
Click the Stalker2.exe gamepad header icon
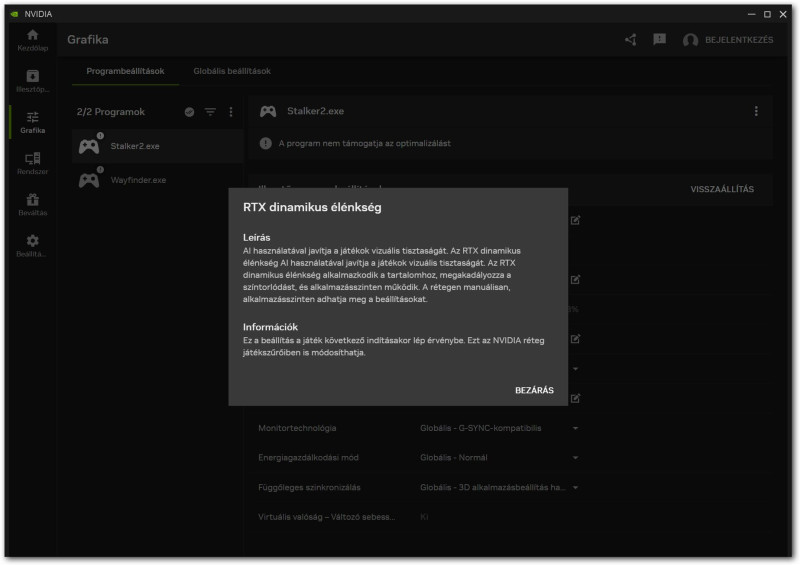pyautogui.click(x=268, y=111)
